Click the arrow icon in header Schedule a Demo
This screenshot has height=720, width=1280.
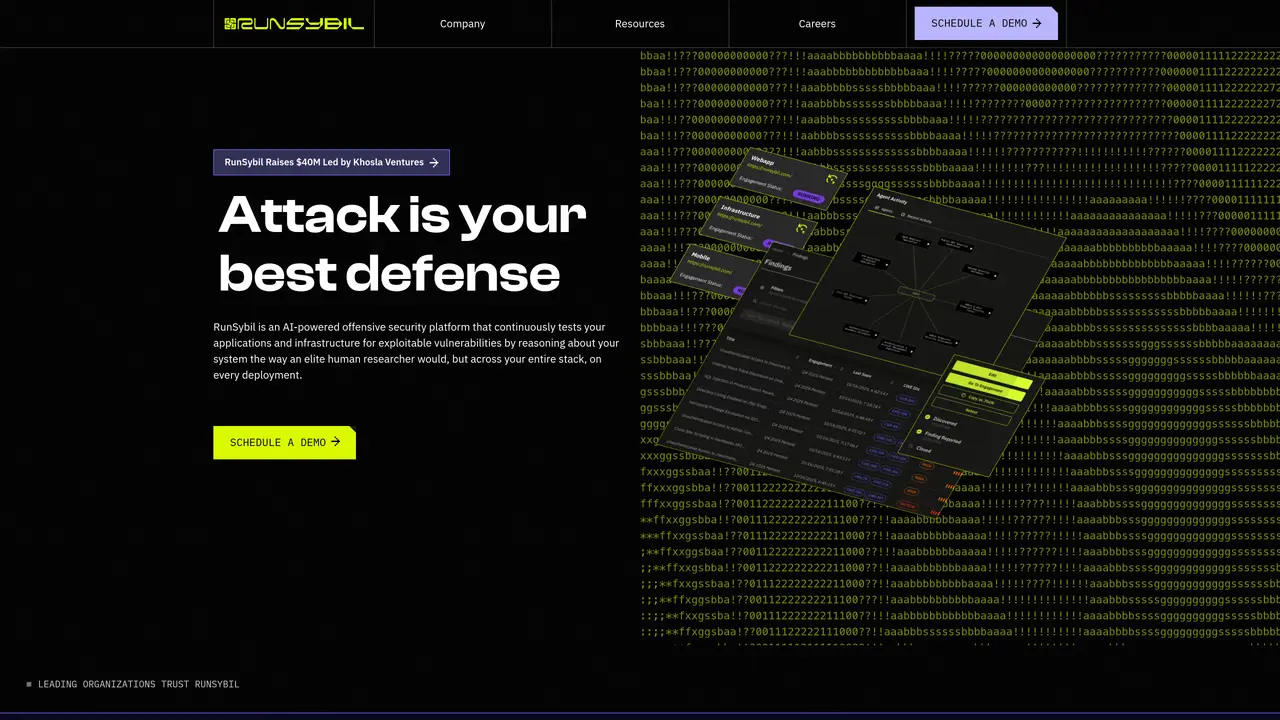click(x=1037, y=23)
